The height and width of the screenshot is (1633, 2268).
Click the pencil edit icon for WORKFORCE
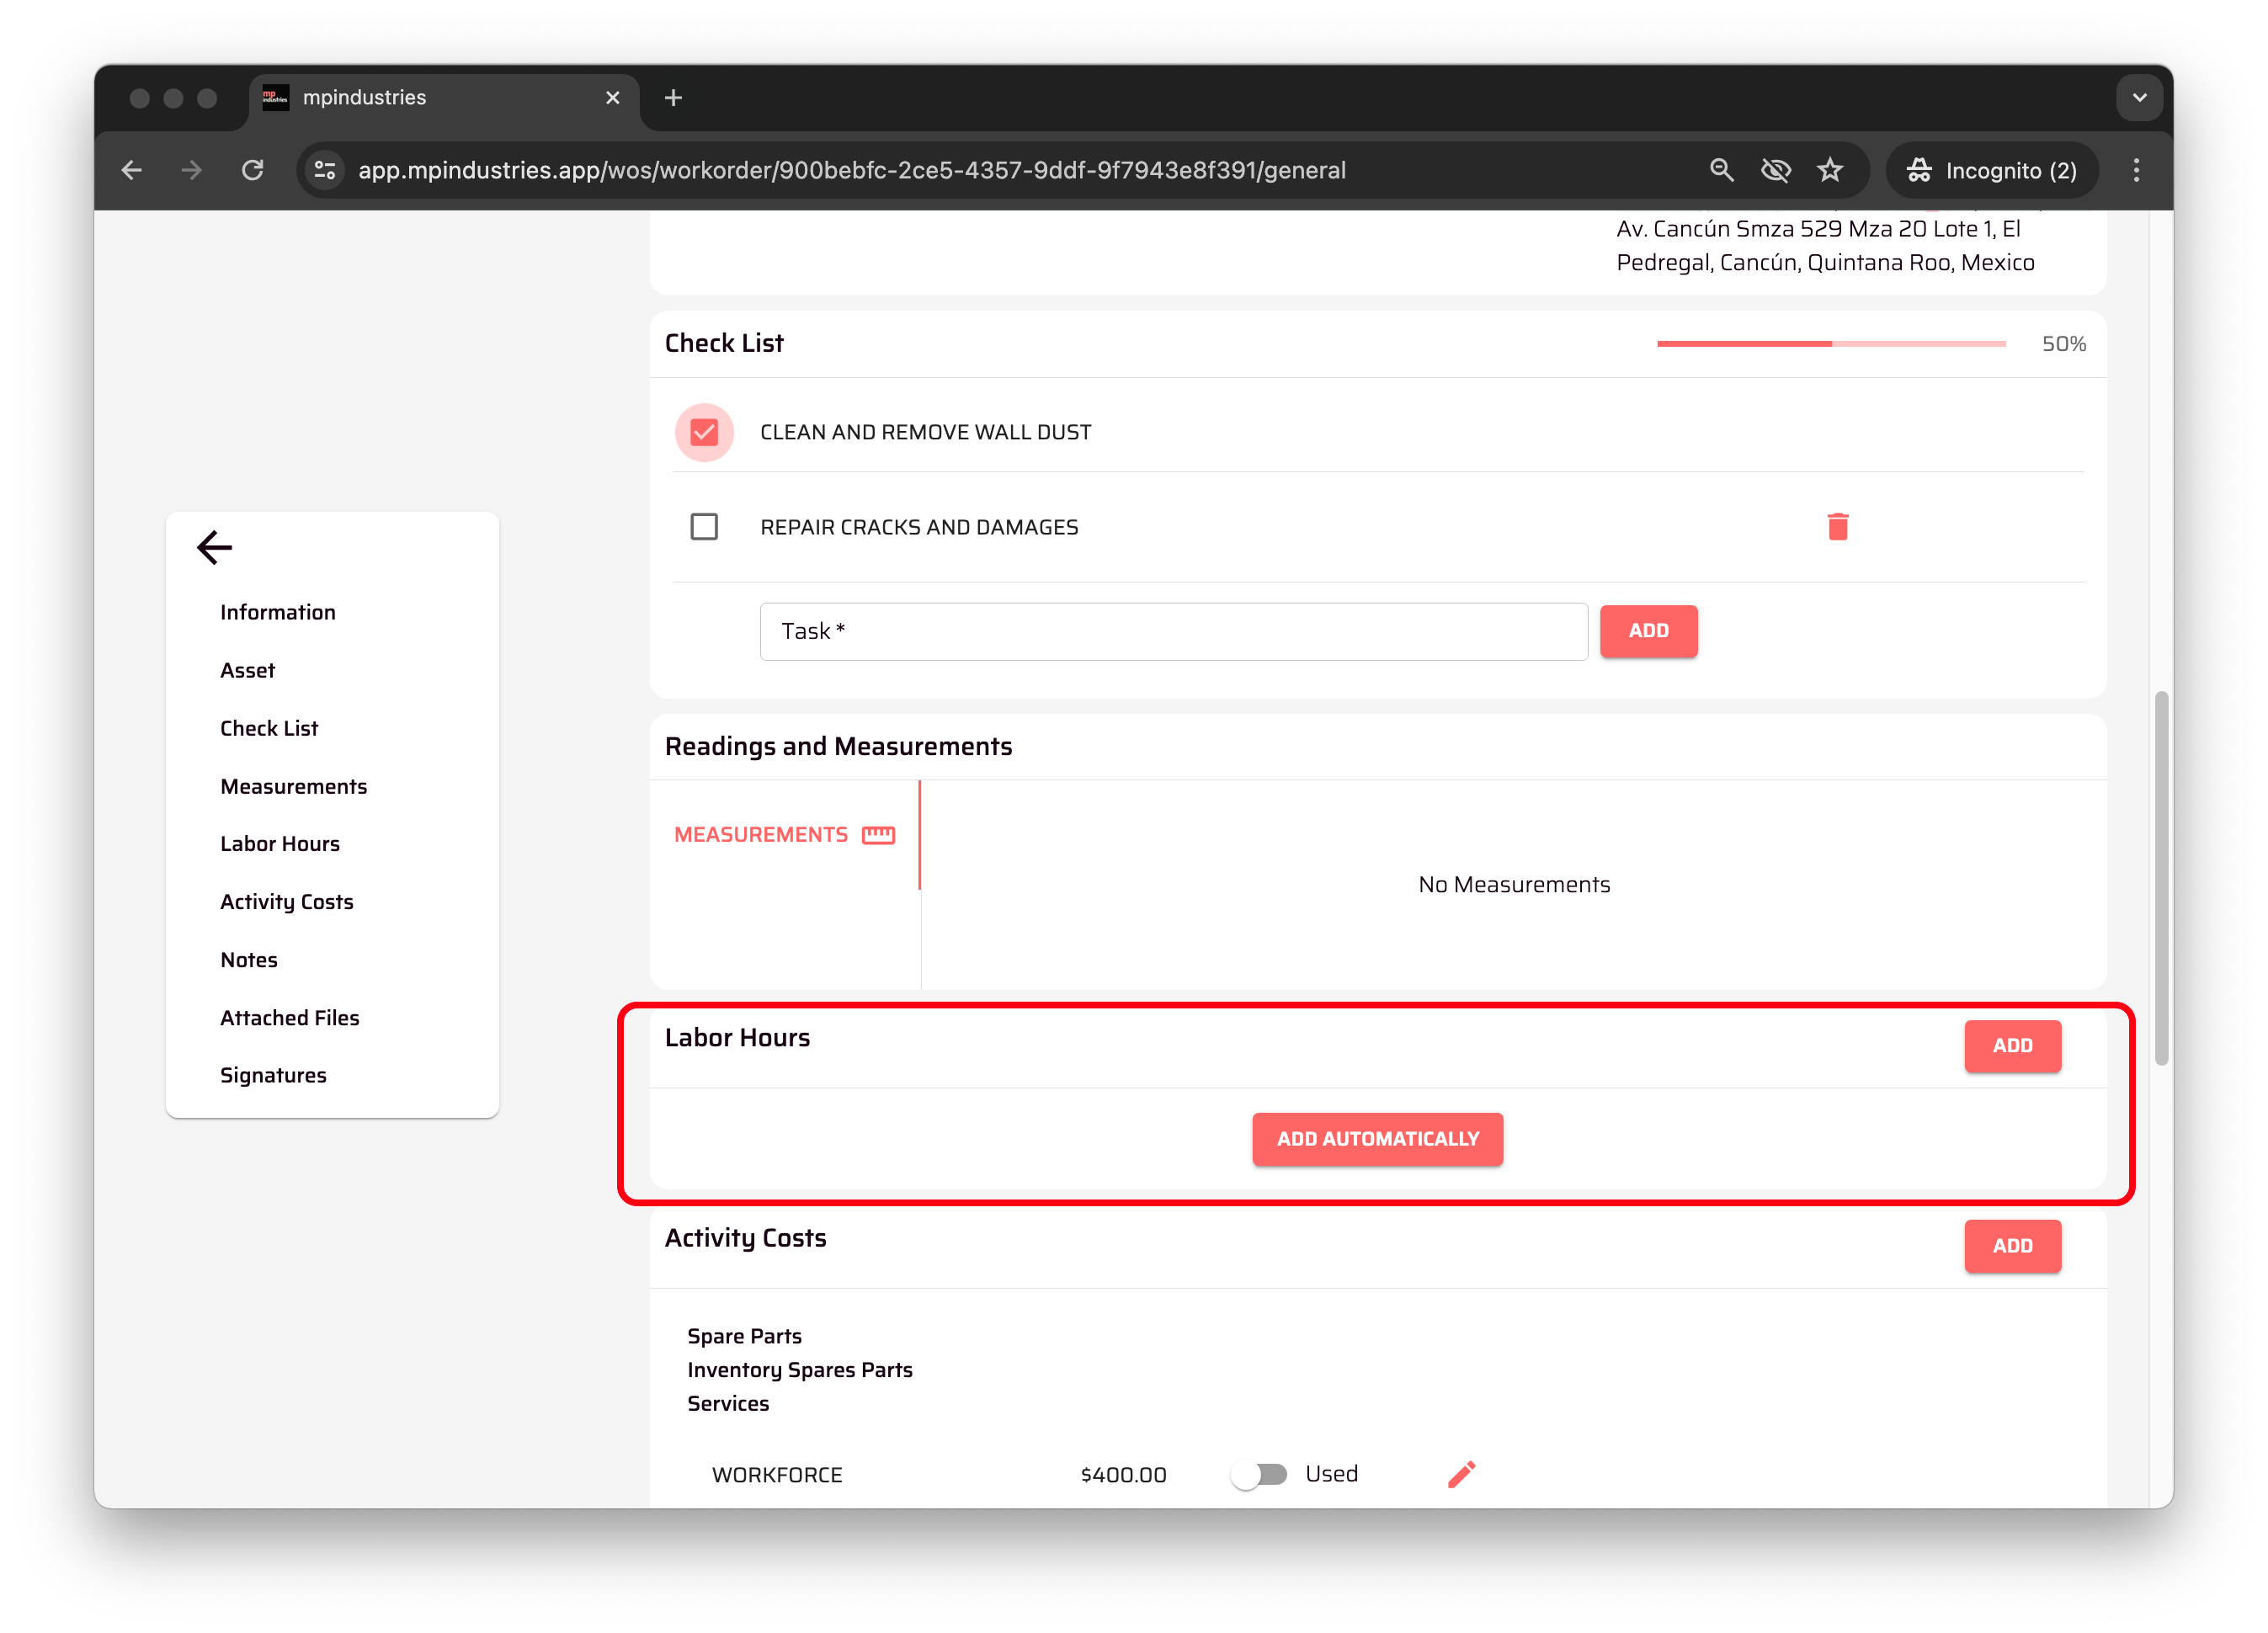tap(1461, 1474)
